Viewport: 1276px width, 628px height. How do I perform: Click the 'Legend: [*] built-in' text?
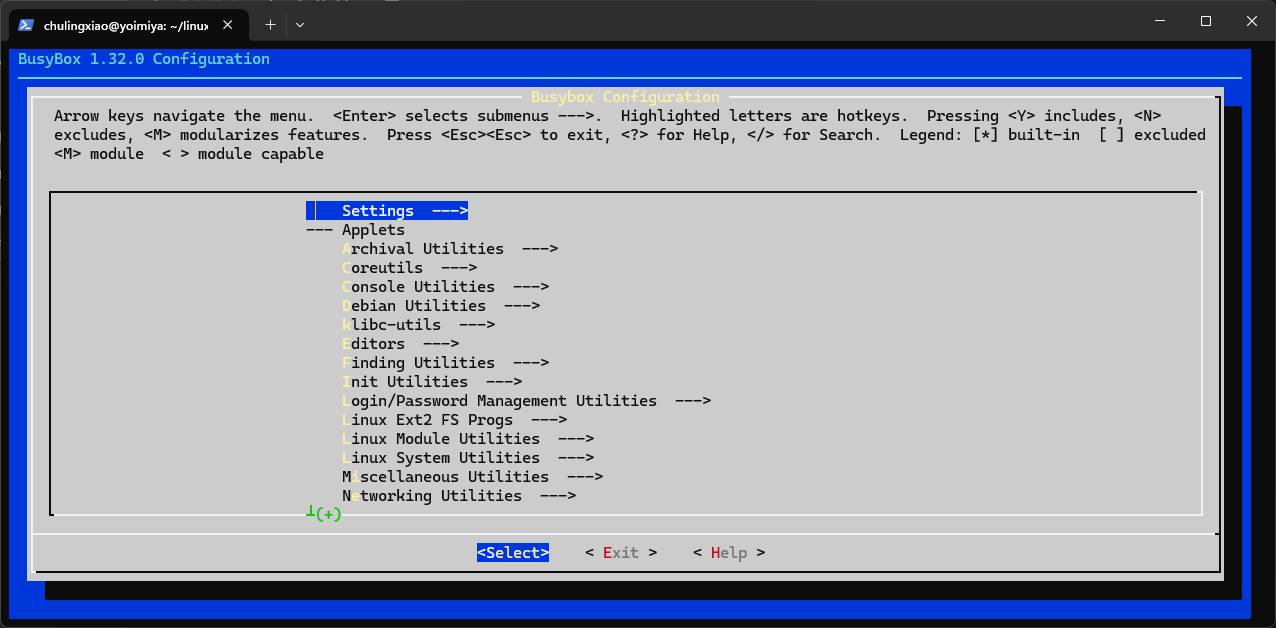[x=989, y=135]
